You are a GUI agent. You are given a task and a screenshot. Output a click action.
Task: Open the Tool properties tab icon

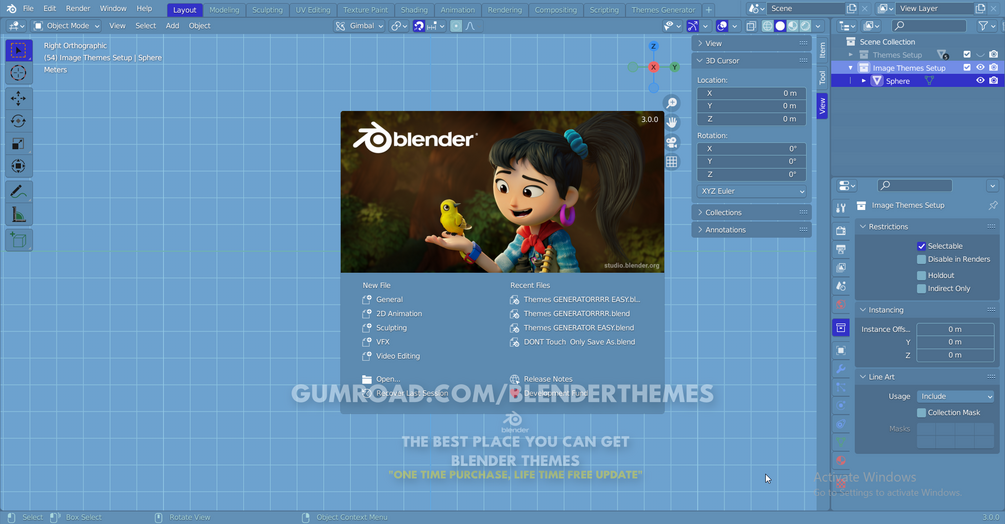[841, 208]
